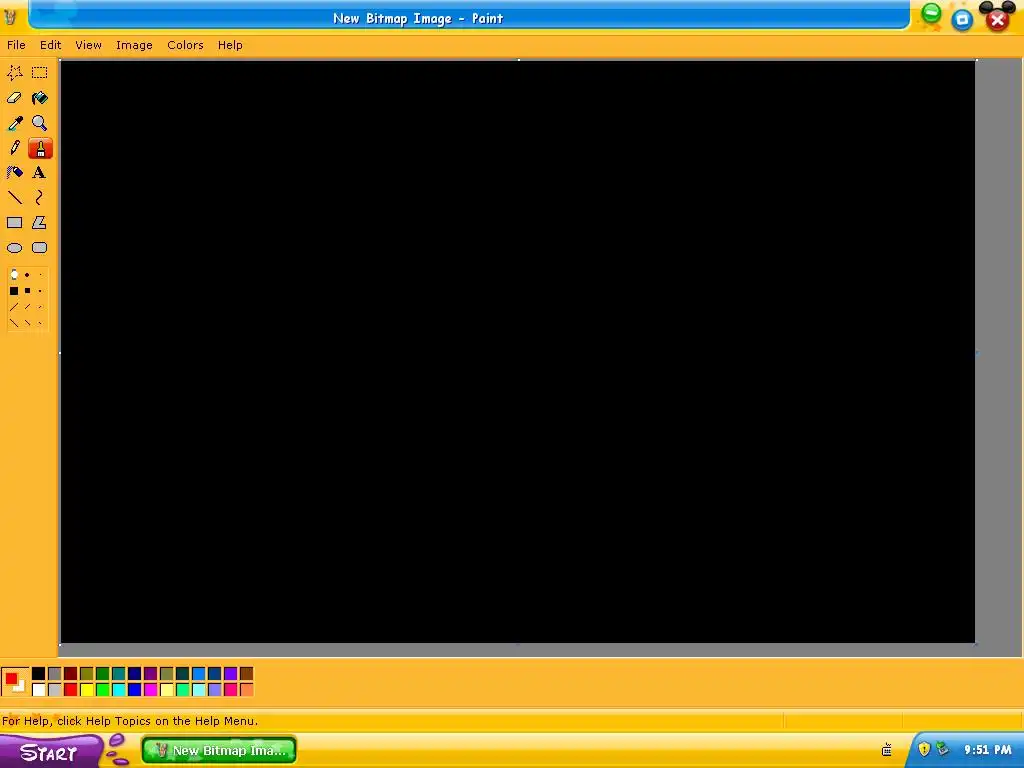Pick the orange color swatch
The image size is (1024, 768).
point(246,690)
